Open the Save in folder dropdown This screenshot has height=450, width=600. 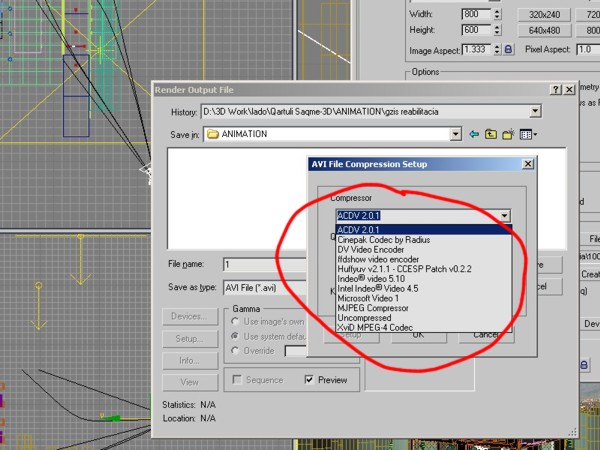coord(455,134)
